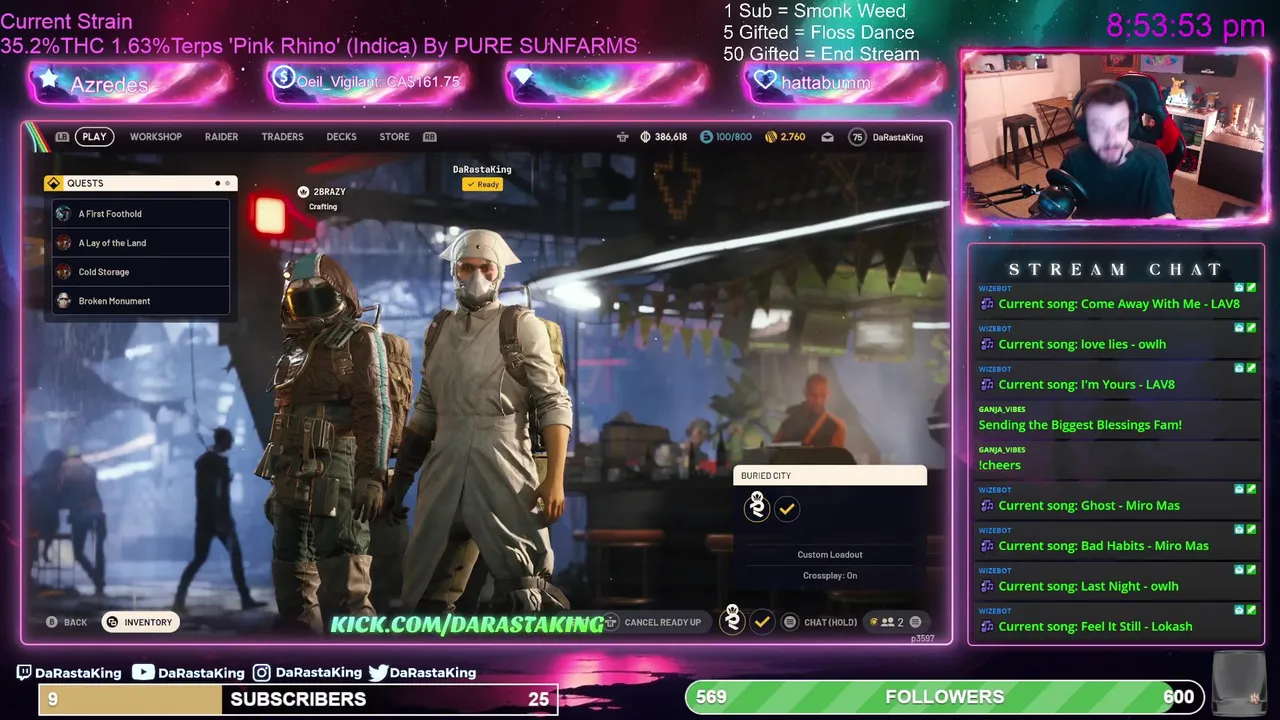Click green check badge on Last Night message
Viewport: 1280px width, 720px height.
[1251, 570]
